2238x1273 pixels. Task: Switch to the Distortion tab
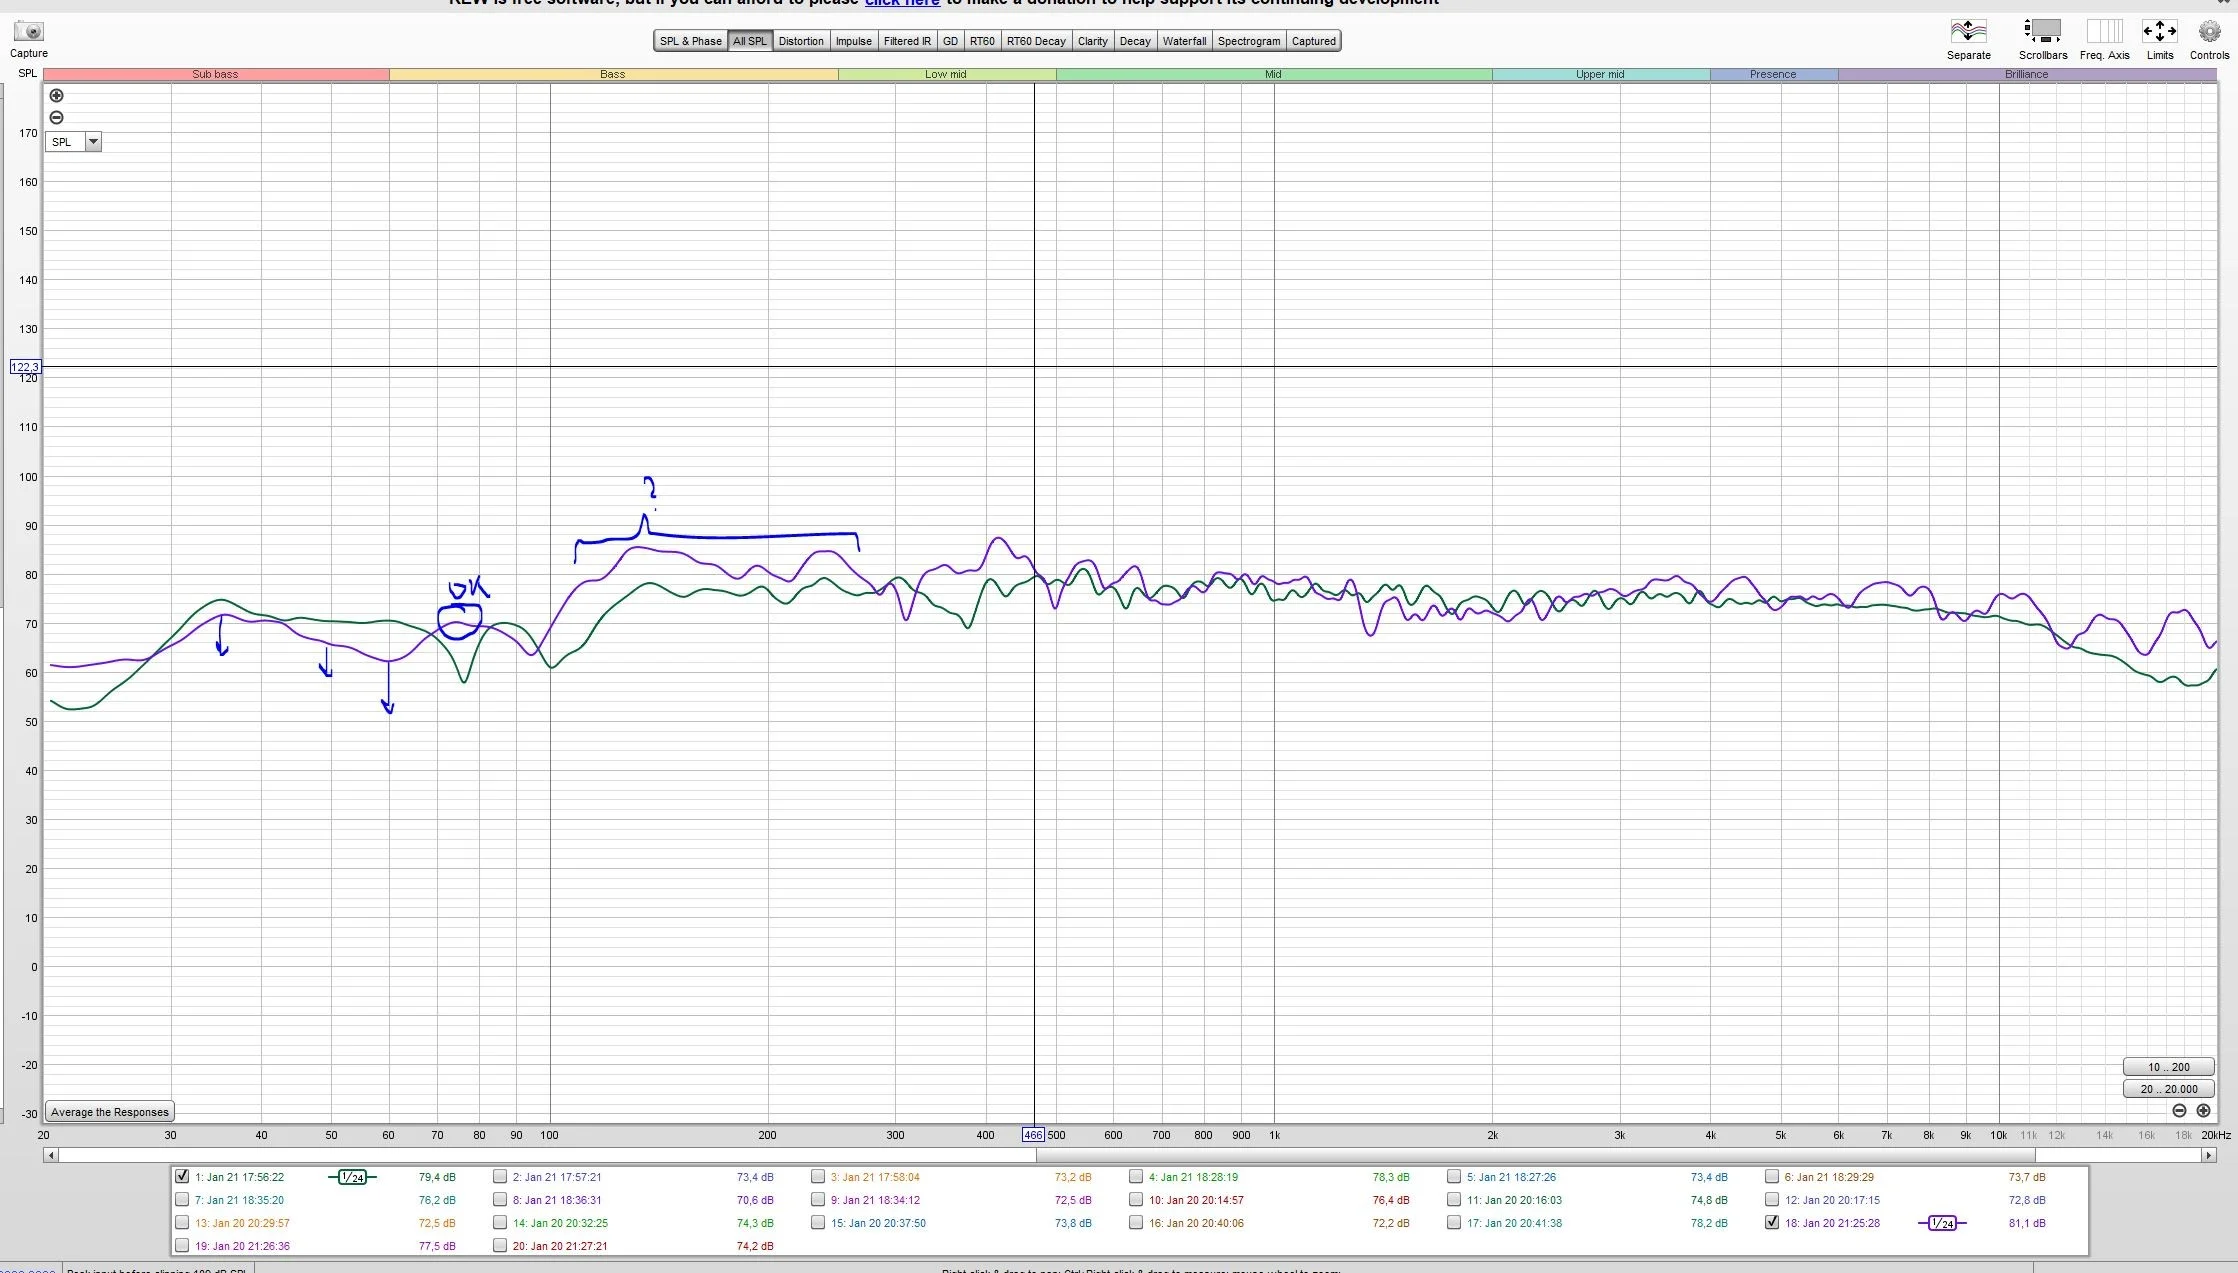tap(801, 41)
